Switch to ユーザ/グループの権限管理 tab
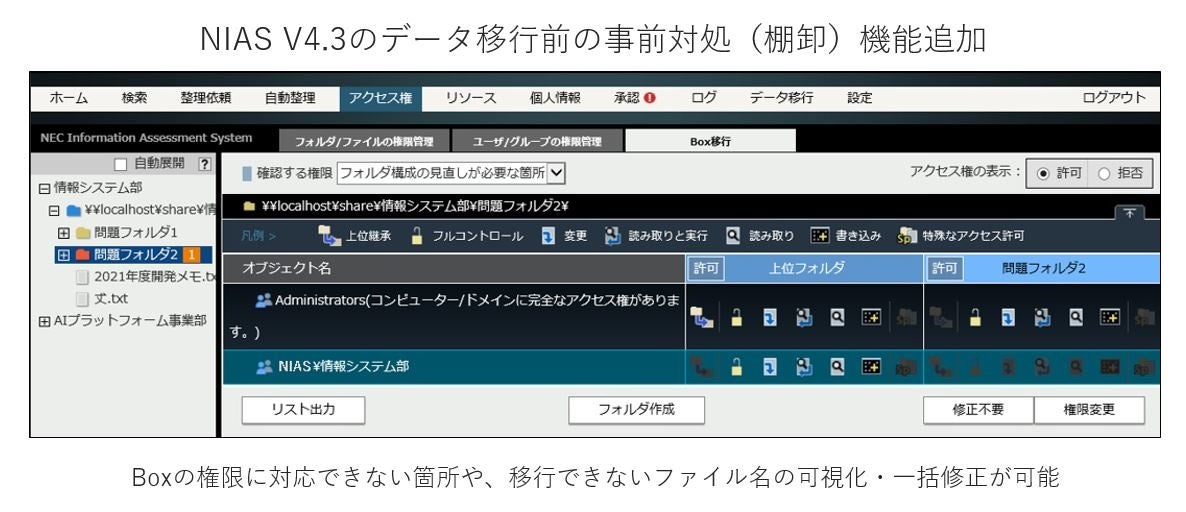This screenshot has height=512, width=1186. [x=537, y=141]
